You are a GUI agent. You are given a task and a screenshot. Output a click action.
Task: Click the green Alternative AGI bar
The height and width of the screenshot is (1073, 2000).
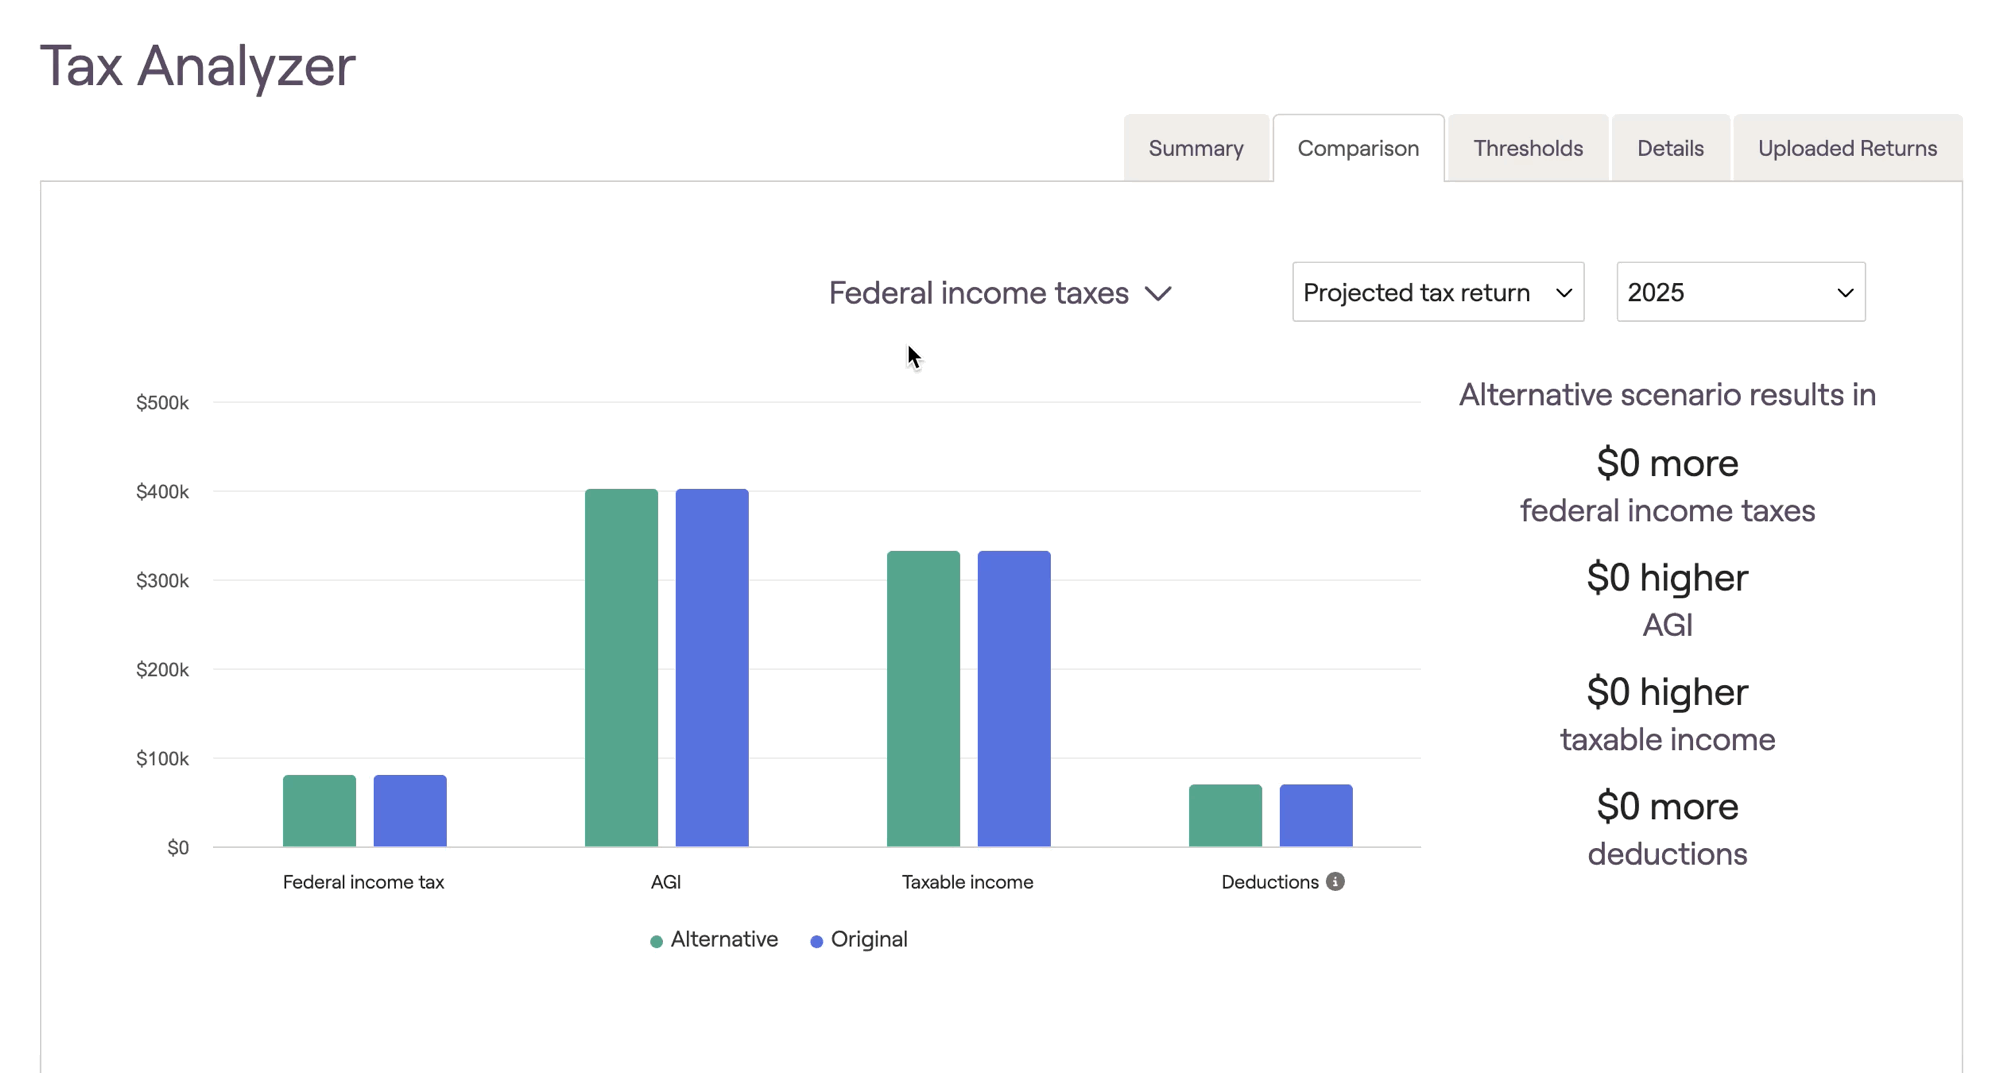pos(621,668)
